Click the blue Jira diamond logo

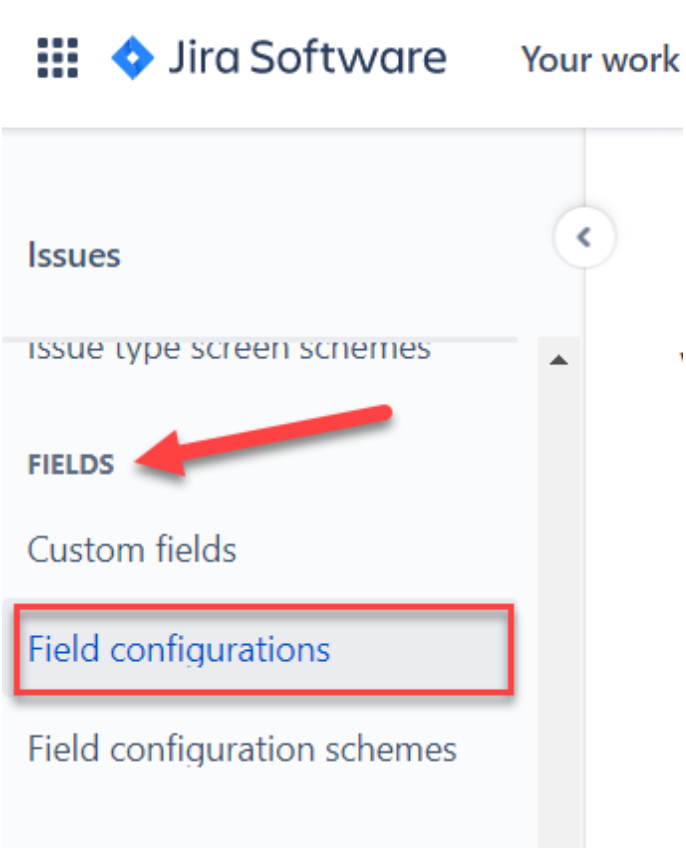pyautogui.click(x=130, y=59)
